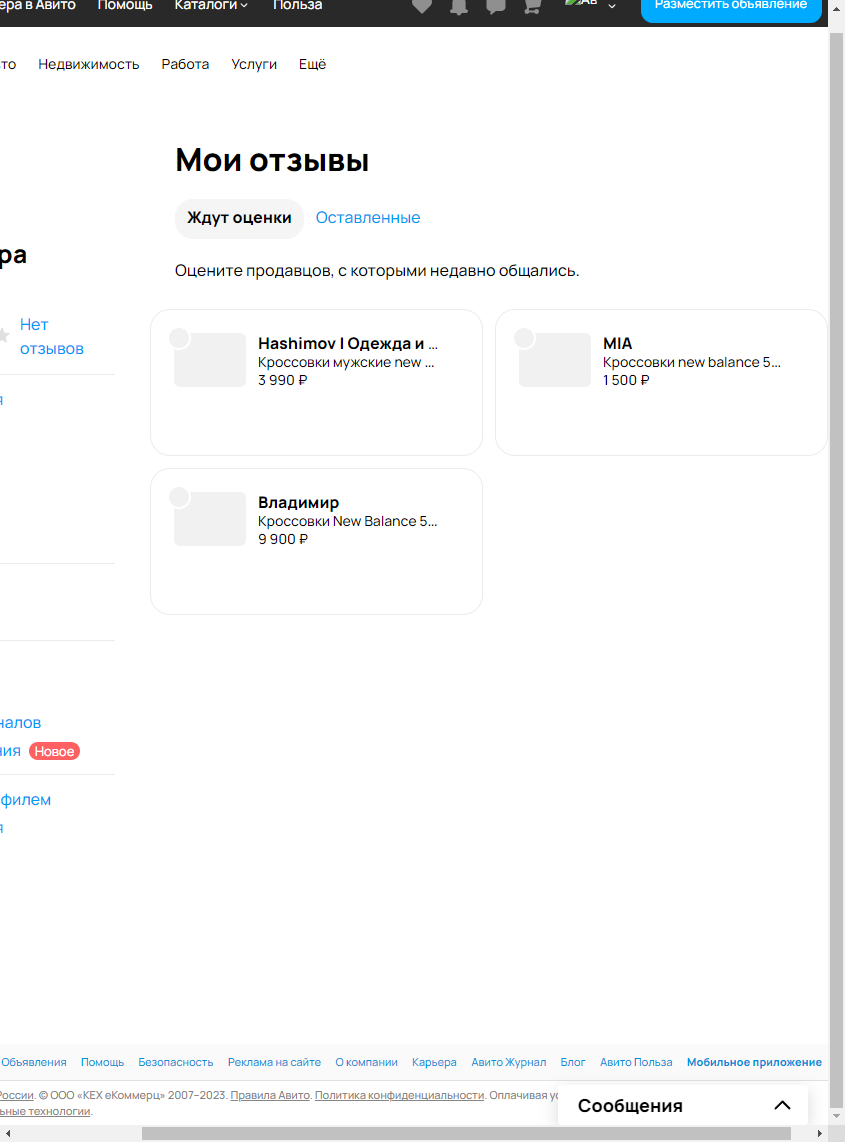This screenshot has height=1142, width=845.
Task: Click the 1 500 ₽ price
Action: (x=626, y=380)
